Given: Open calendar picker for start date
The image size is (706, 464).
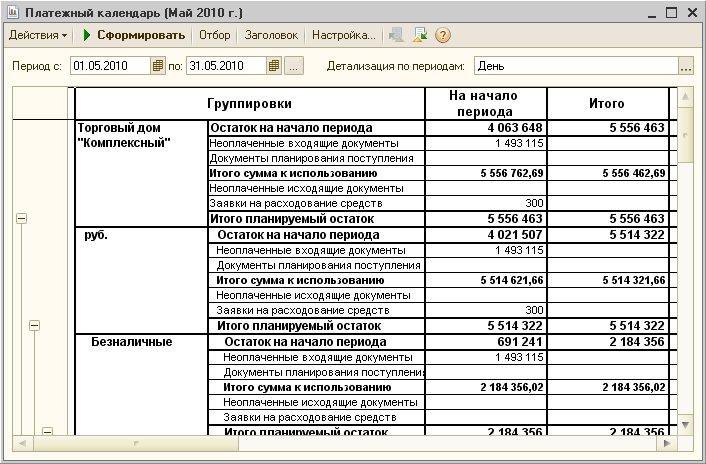Looking at the screenshot, I should click(x=158, y=66).
